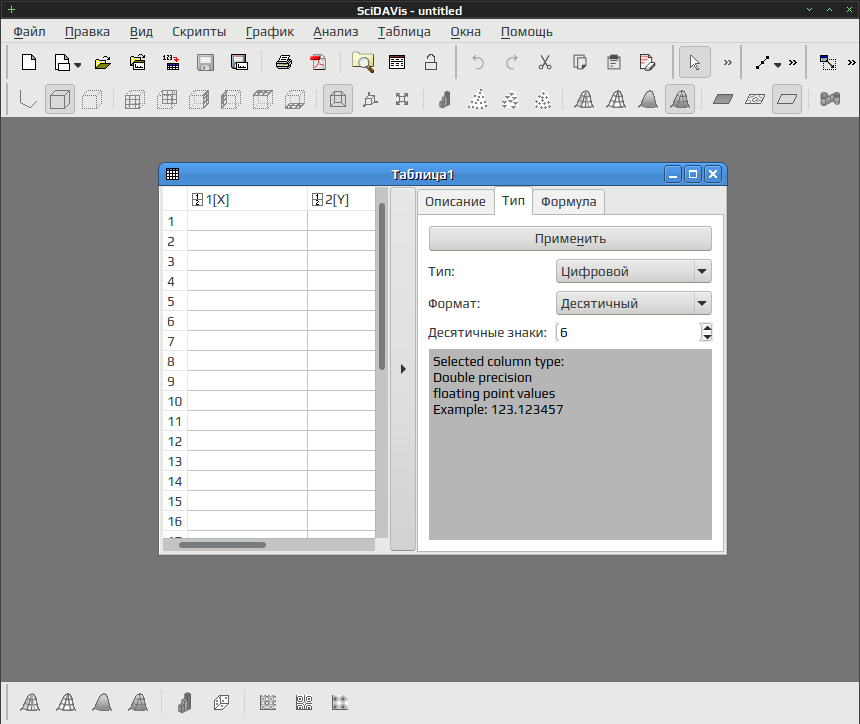
Task: Click the table's horizontal scrollbar
Action: [222, 545]
